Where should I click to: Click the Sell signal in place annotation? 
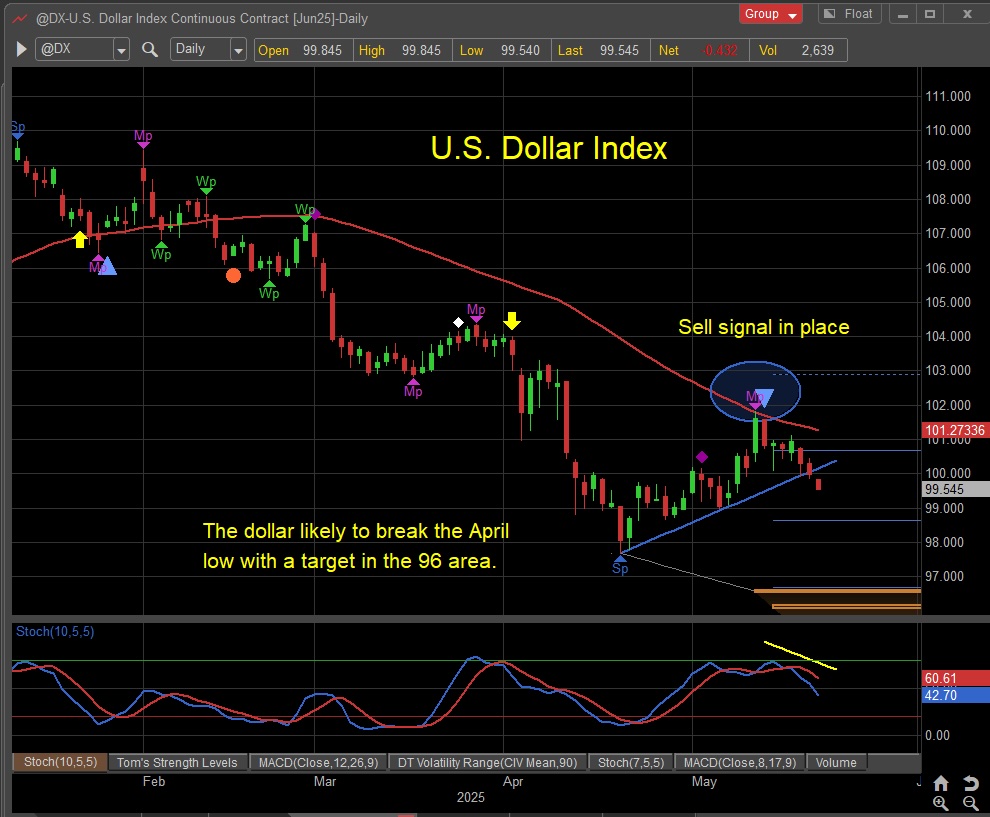pos(763,326)
